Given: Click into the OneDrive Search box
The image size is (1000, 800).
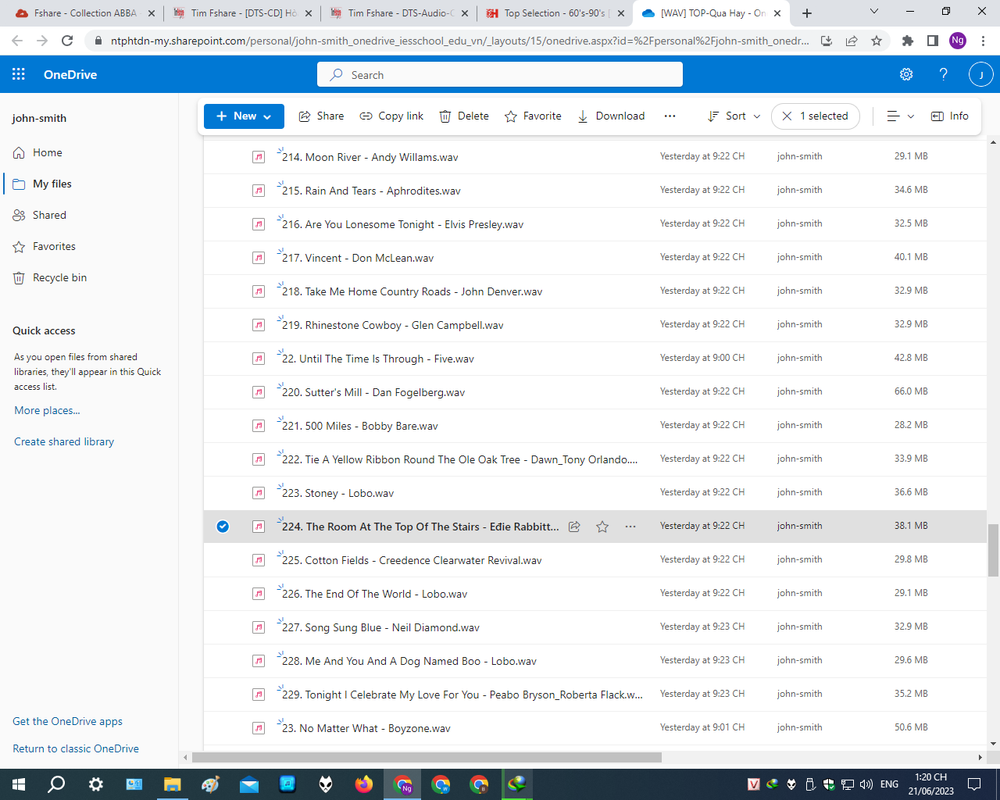Looking at the screenshot, I should 499,75.
